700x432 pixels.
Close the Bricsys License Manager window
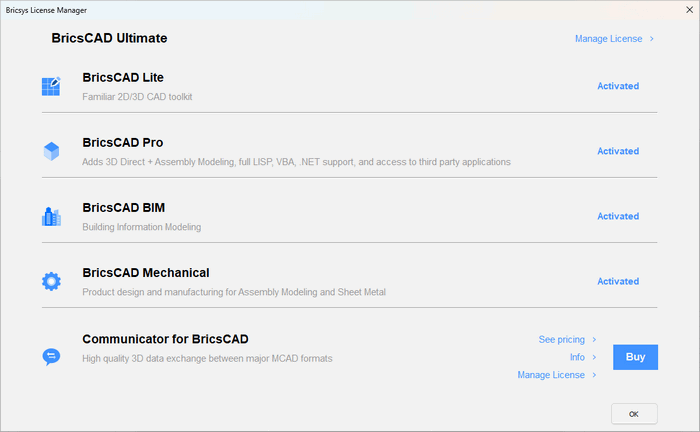[x=685, y=10]
